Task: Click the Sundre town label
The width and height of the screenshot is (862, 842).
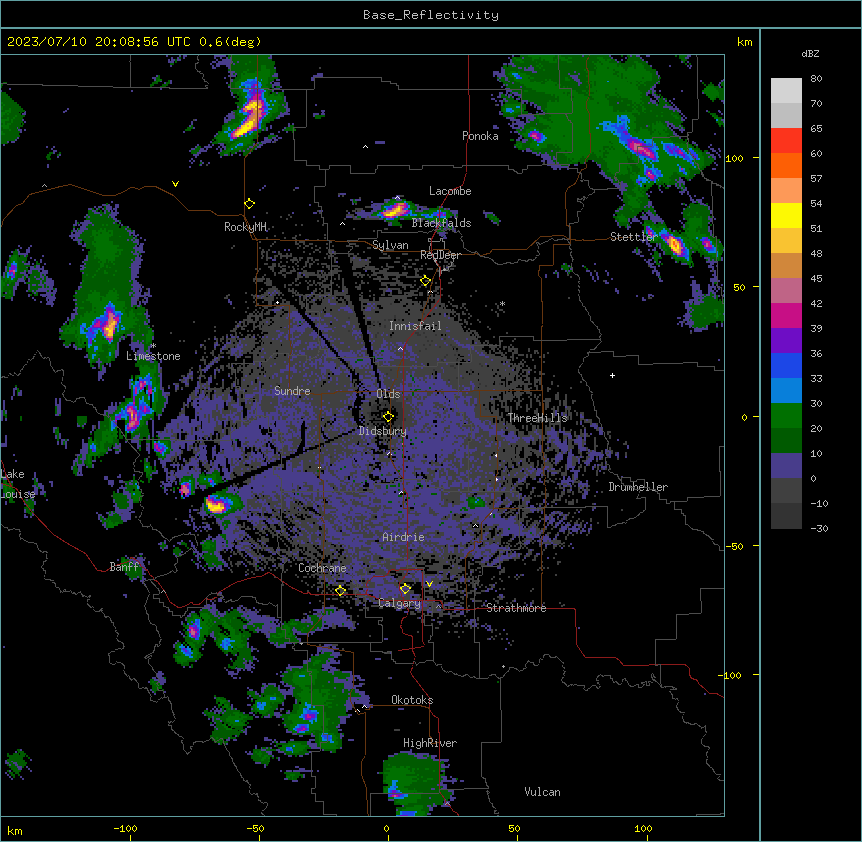Action: 292,391
